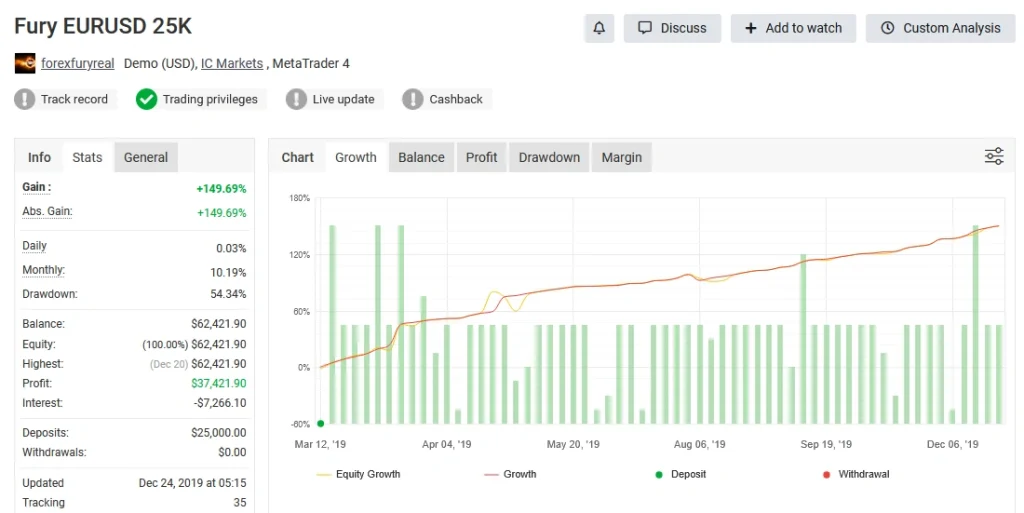Click the Trading privileges green check icon

(146, 99)
